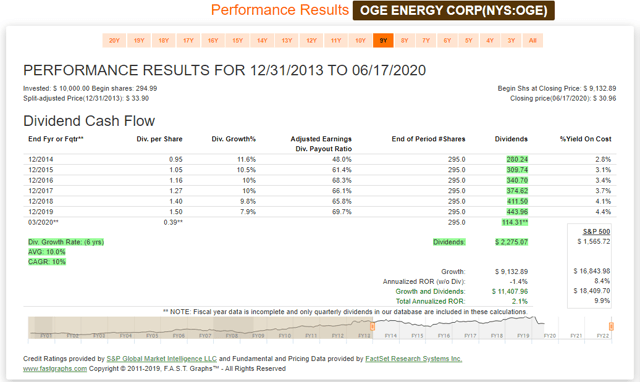Click the 280.24 dividend value for 12/2014
The width and height of the screenshot is (640, 382).
[517, 160]
